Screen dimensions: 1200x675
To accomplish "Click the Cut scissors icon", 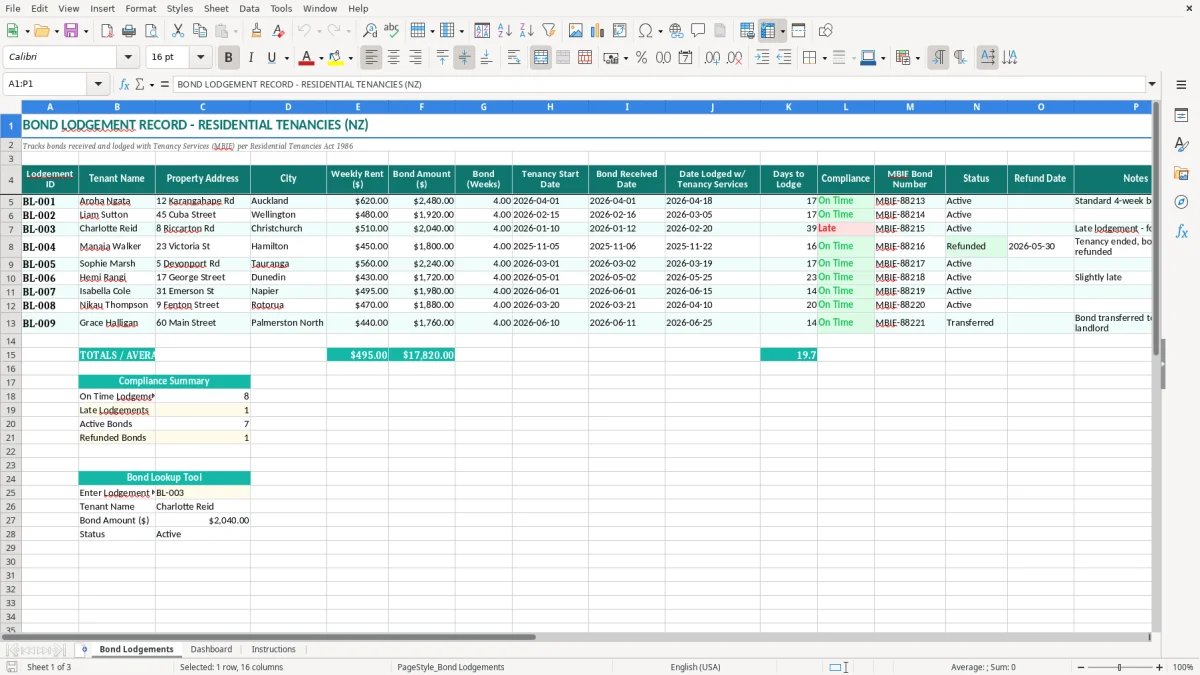I will point(178,31).
